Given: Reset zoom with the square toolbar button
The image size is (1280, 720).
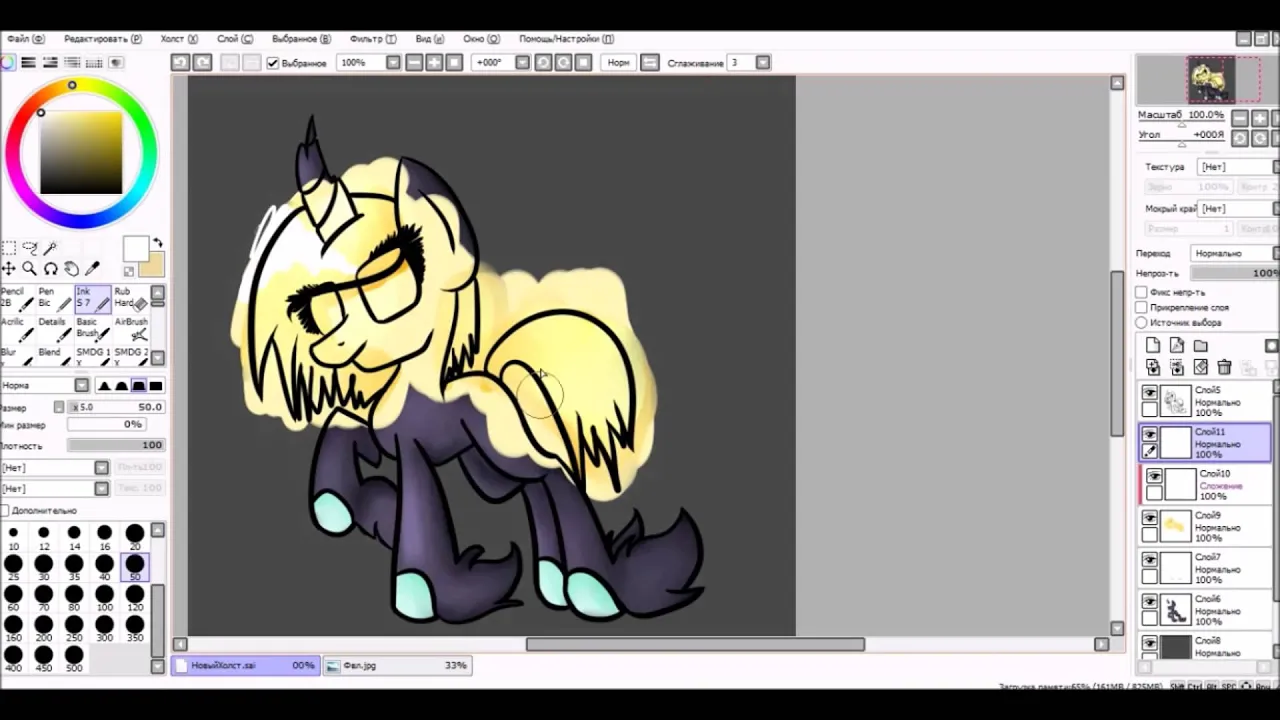Looking at the screenshot, I should tap(453, 62).
